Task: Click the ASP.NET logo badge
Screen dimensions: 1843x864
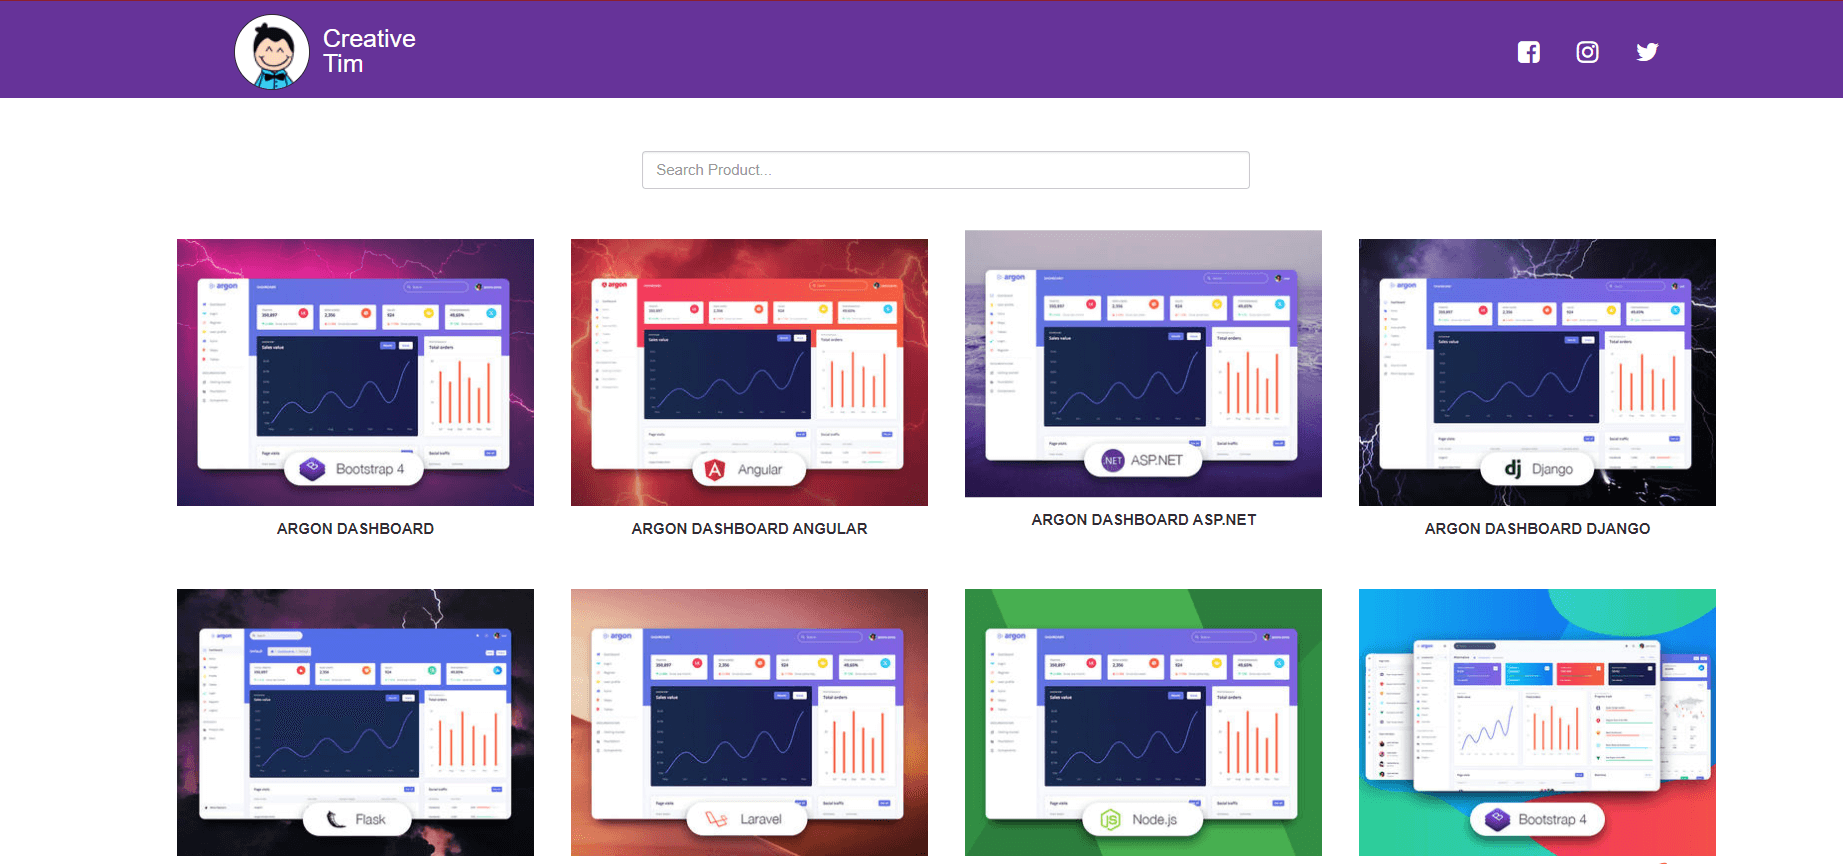Action: click(1143, 460)
